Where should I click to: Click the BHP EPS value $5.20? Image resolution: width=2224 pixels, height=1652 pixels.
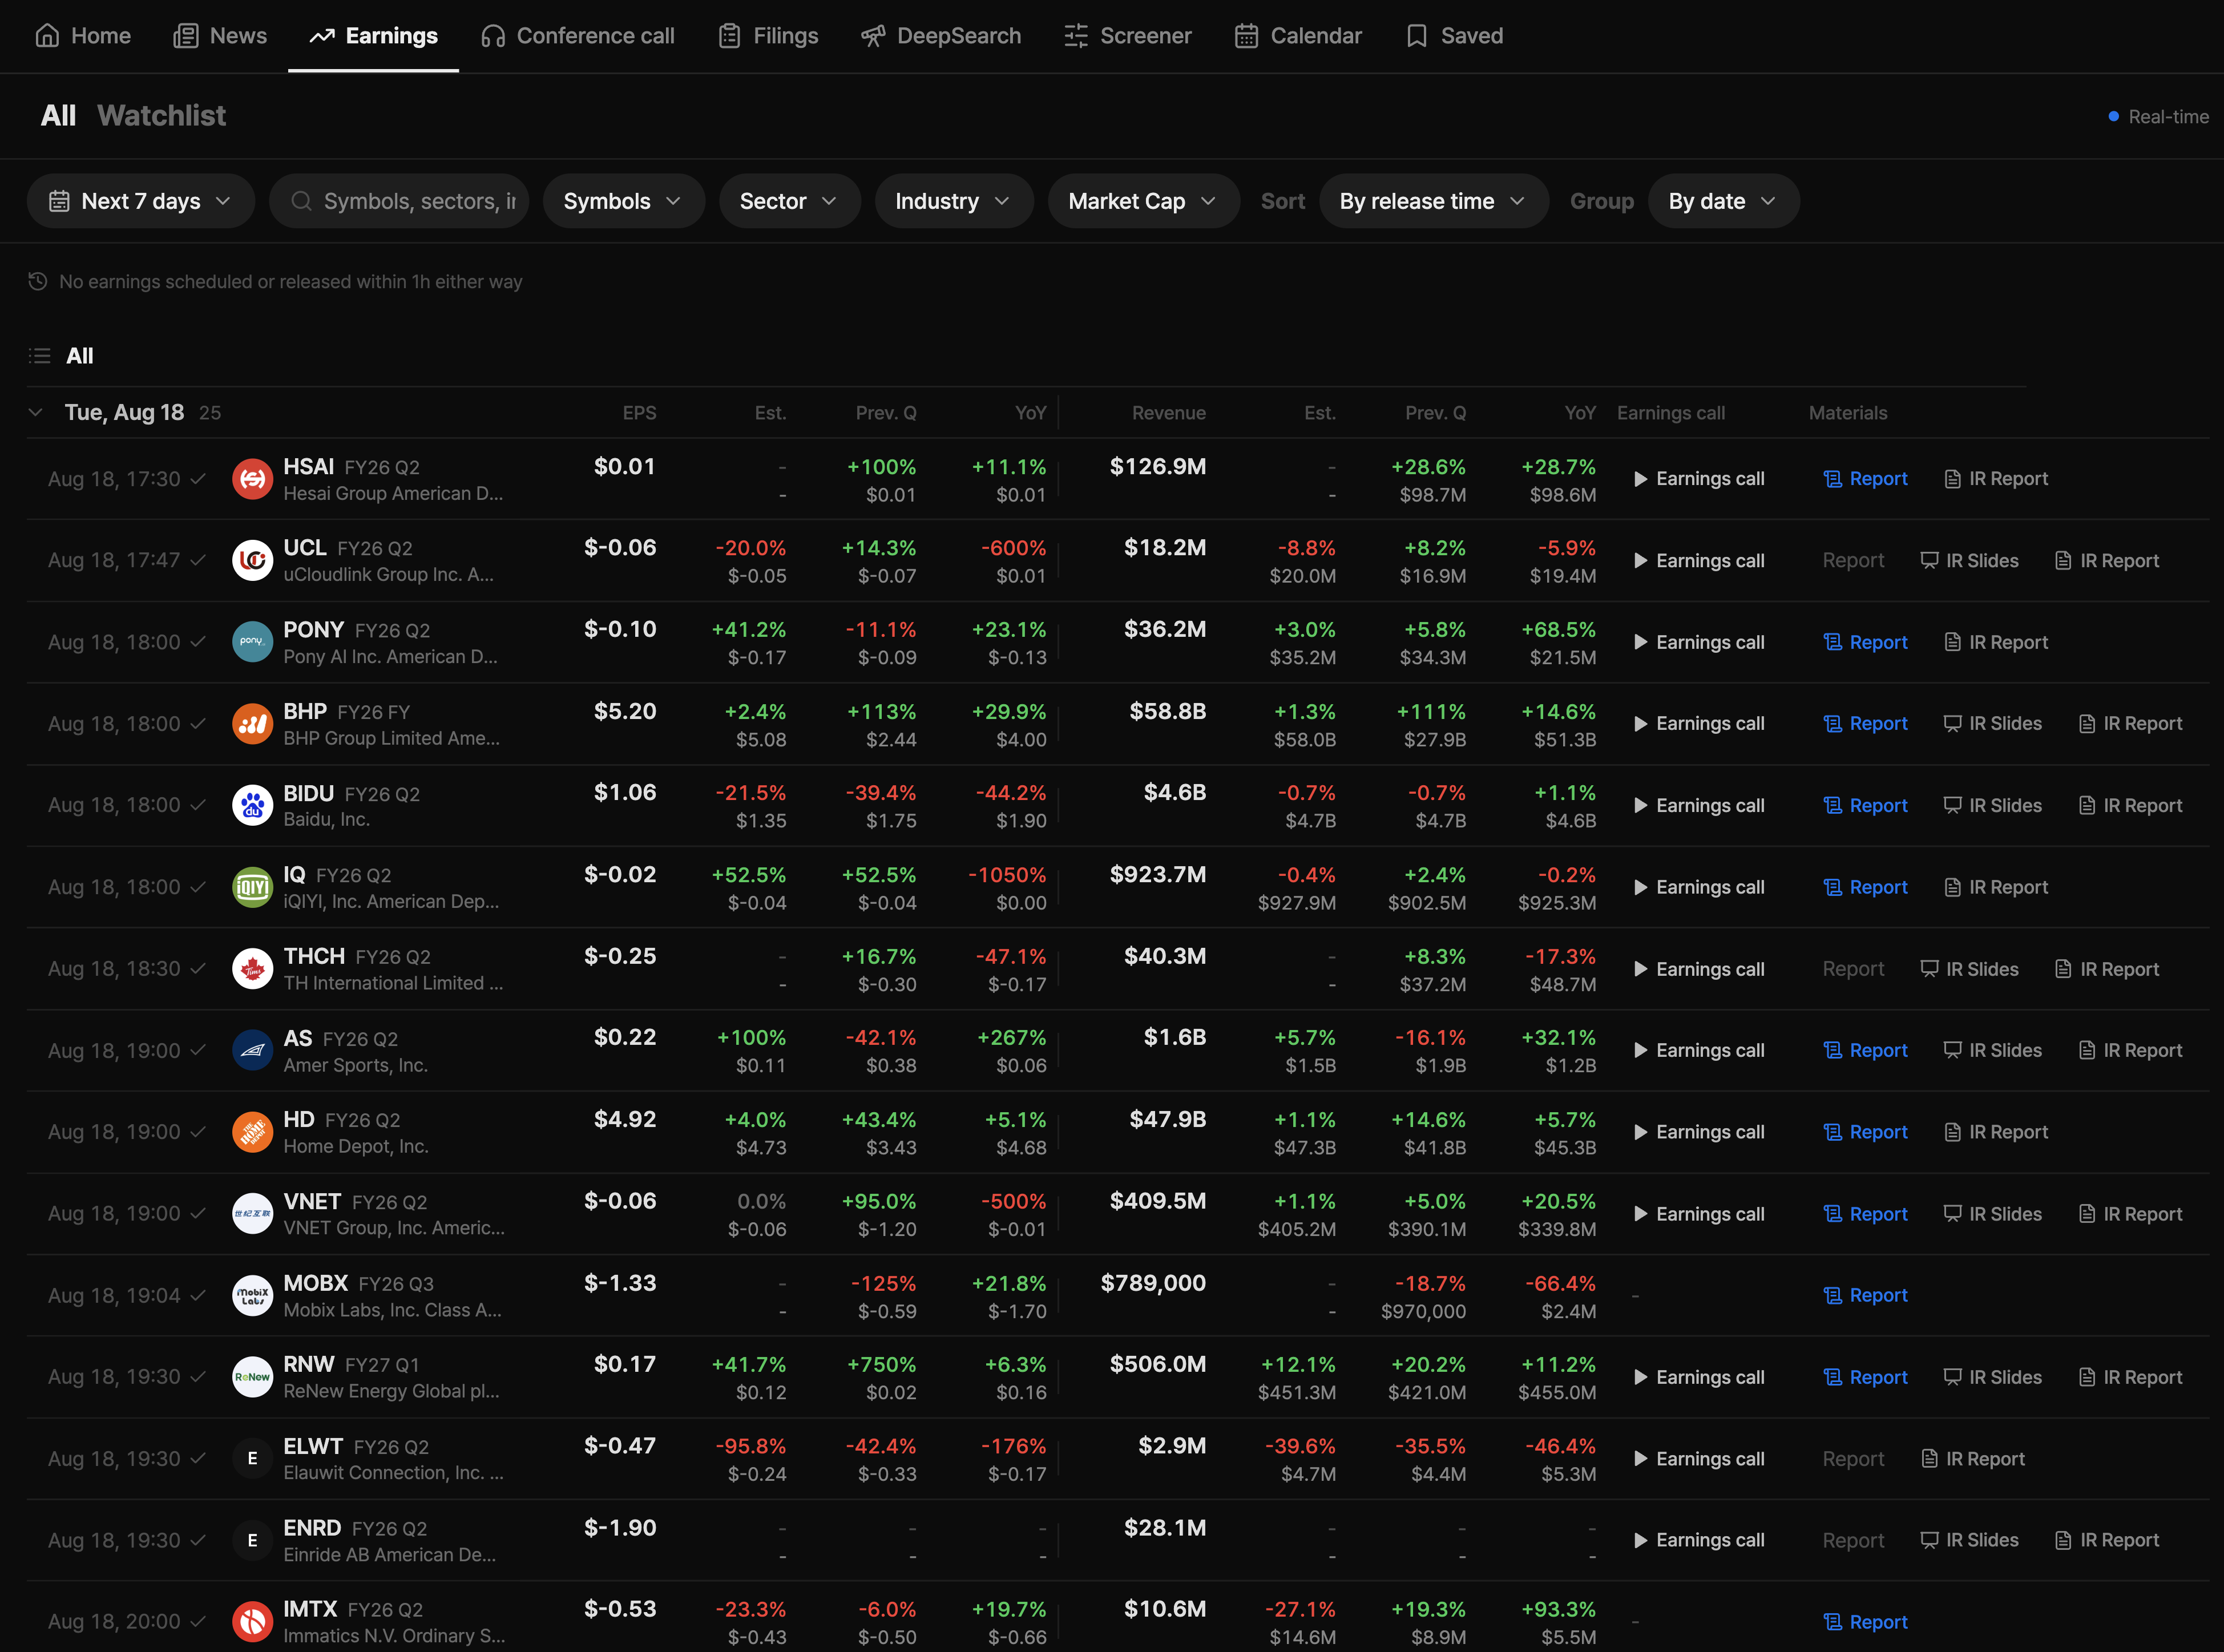click(x=625, y=711)
